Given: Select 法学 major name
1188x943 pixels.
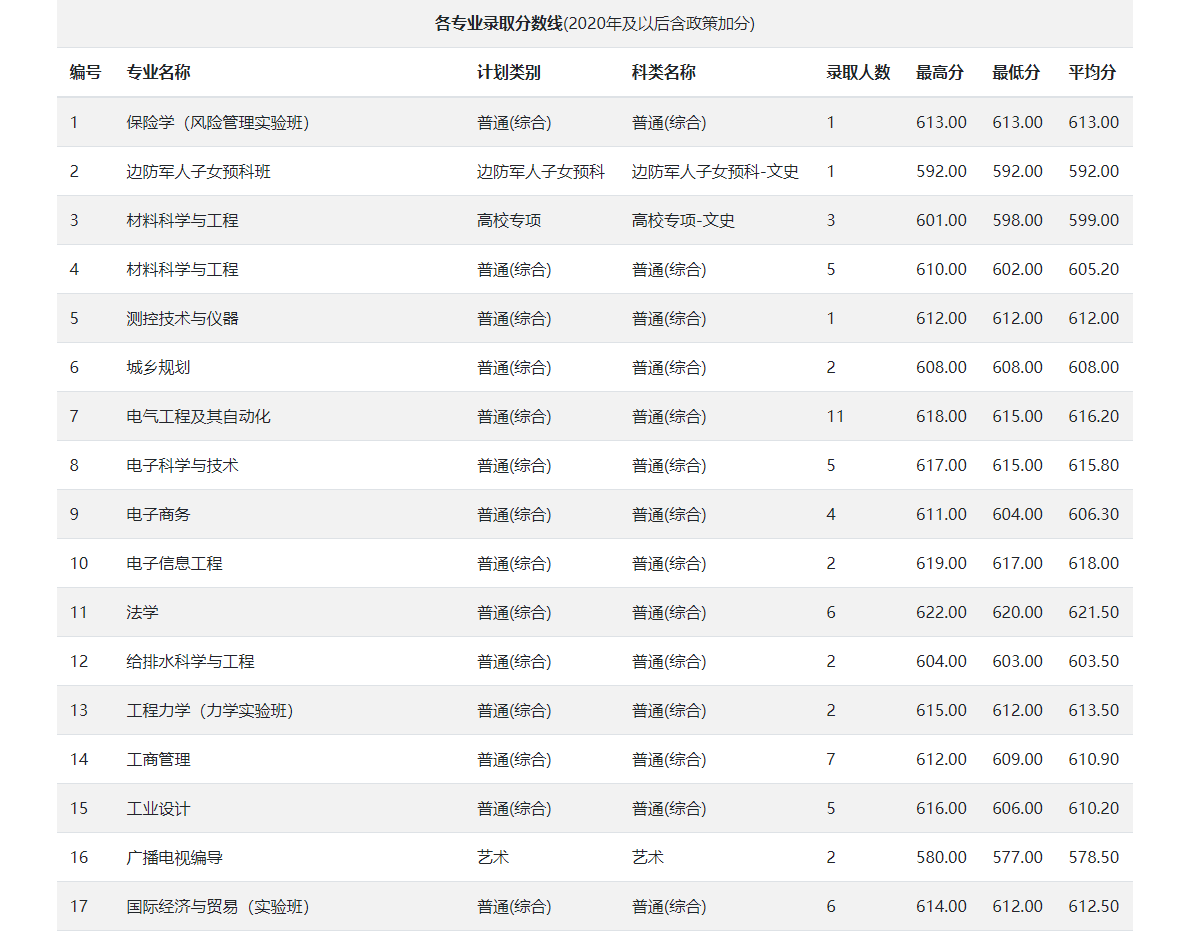Looking at the screenshot, I should (x=142, y=613).
